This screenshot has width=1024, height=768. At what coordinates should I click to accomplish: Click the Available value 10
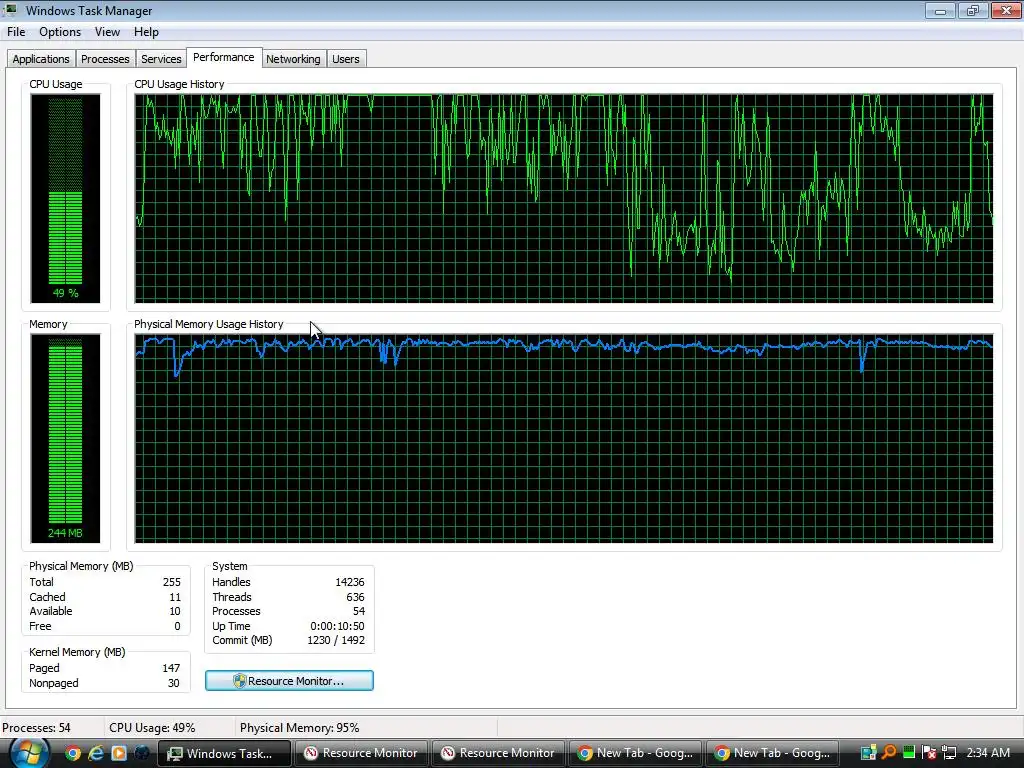pyautogui.click(x=175, y=611)
